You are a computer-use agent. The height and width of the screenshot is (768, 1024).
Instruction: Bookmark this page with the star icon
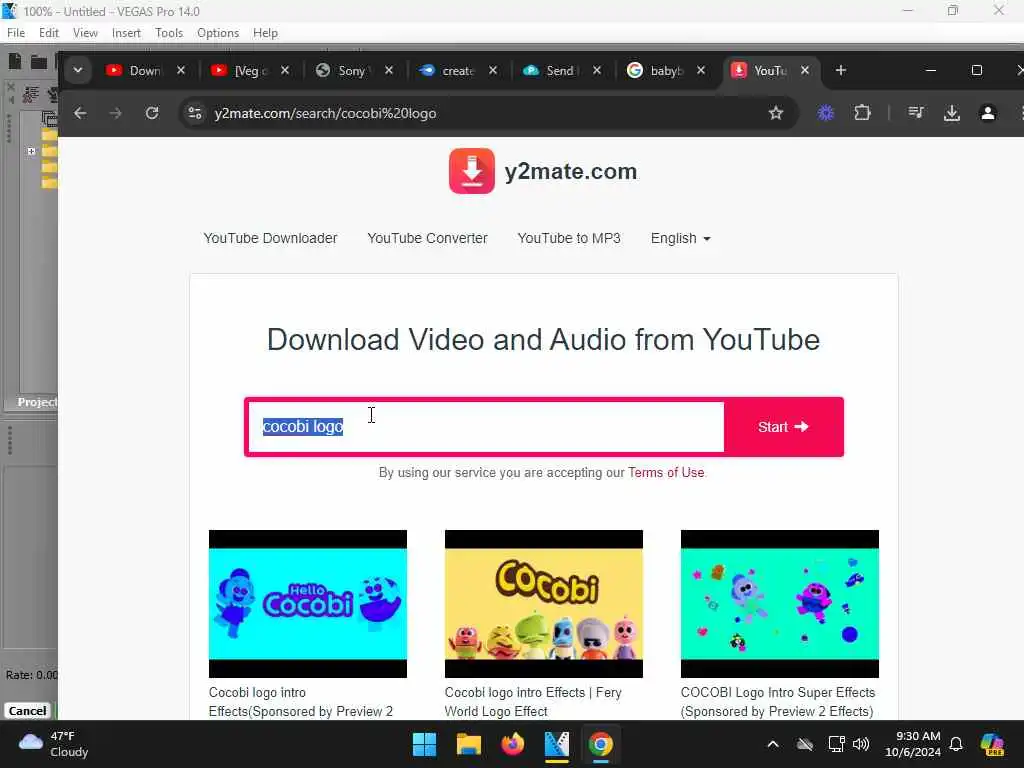click(x=775, y=113)
